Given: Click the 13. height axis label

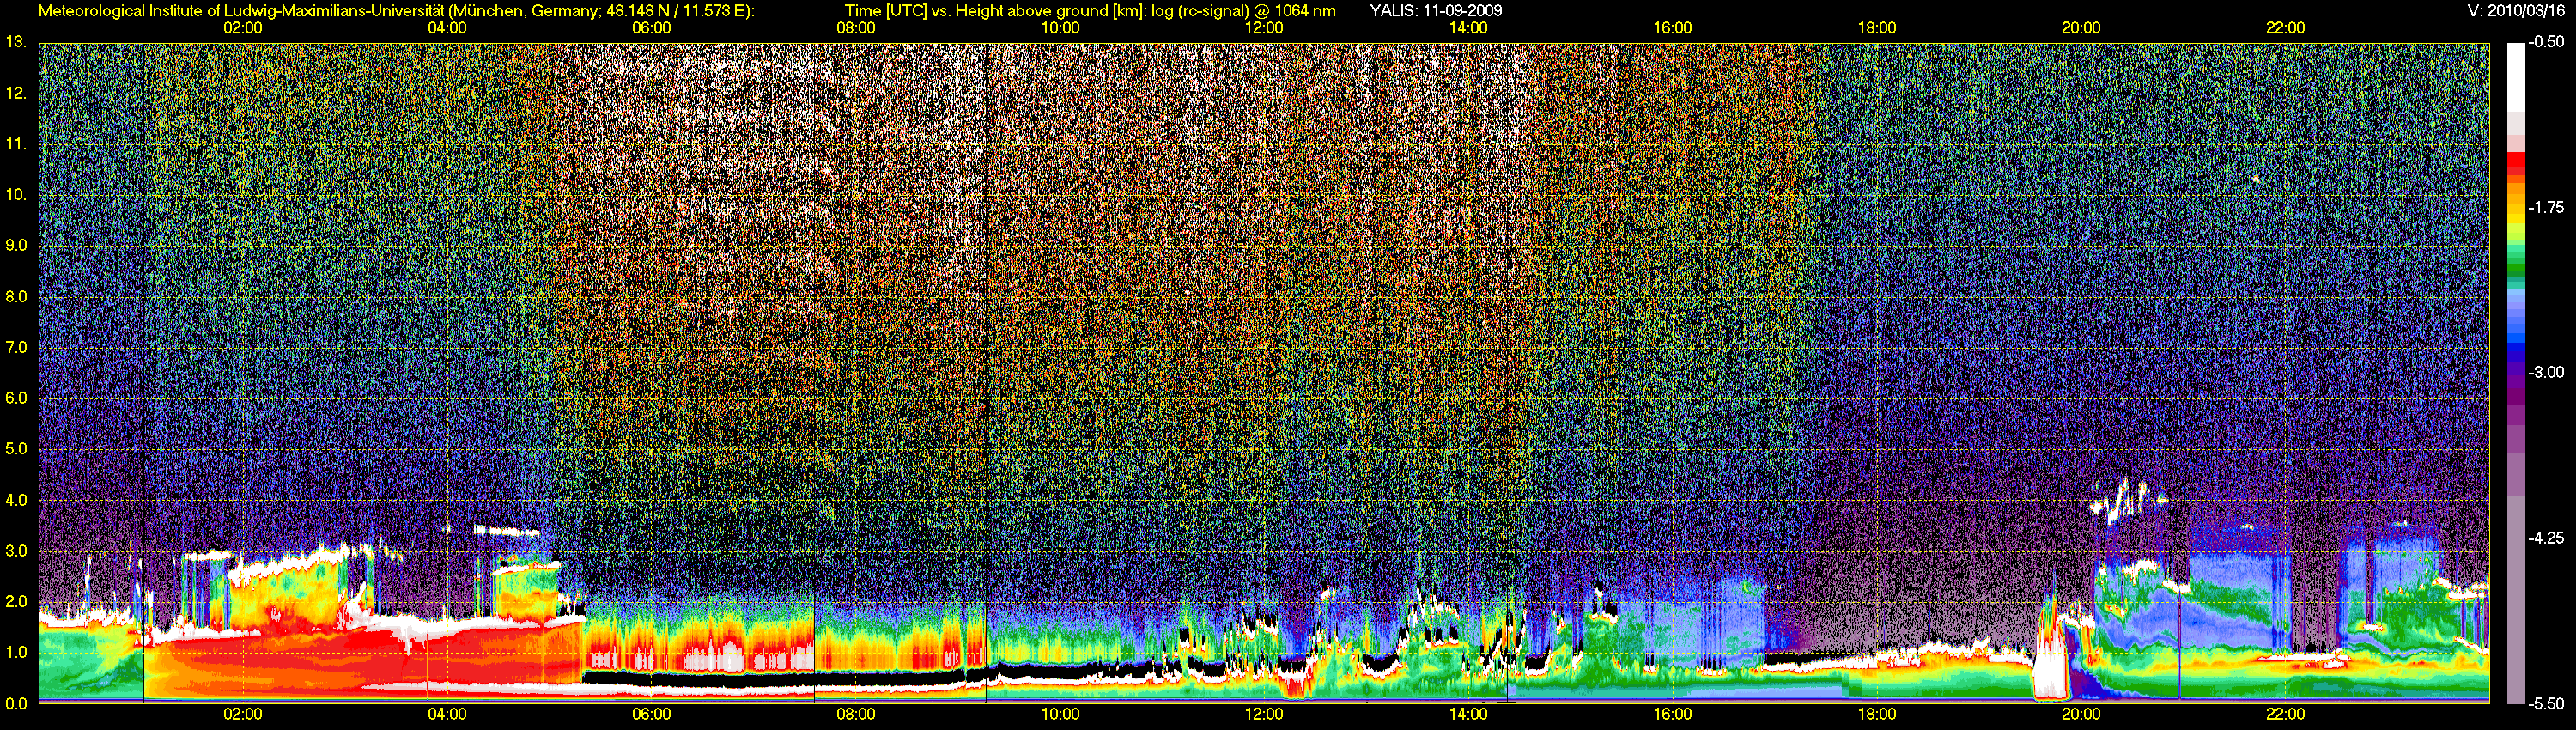Looking at the screenshot, I should [16, 42].
